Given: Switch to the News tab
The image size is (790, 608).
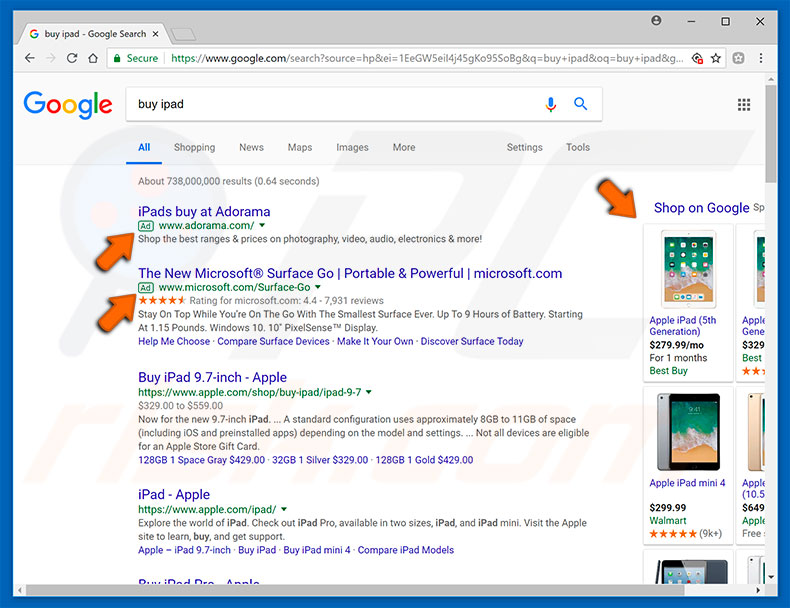Looking at the screenshot, I should 251,147.
